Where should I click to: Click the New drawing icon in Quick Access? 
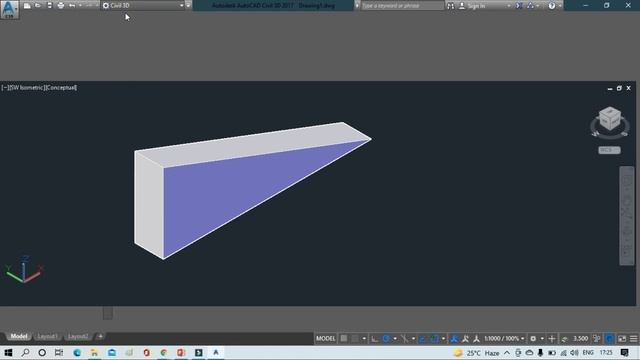[x=27, y=6]
